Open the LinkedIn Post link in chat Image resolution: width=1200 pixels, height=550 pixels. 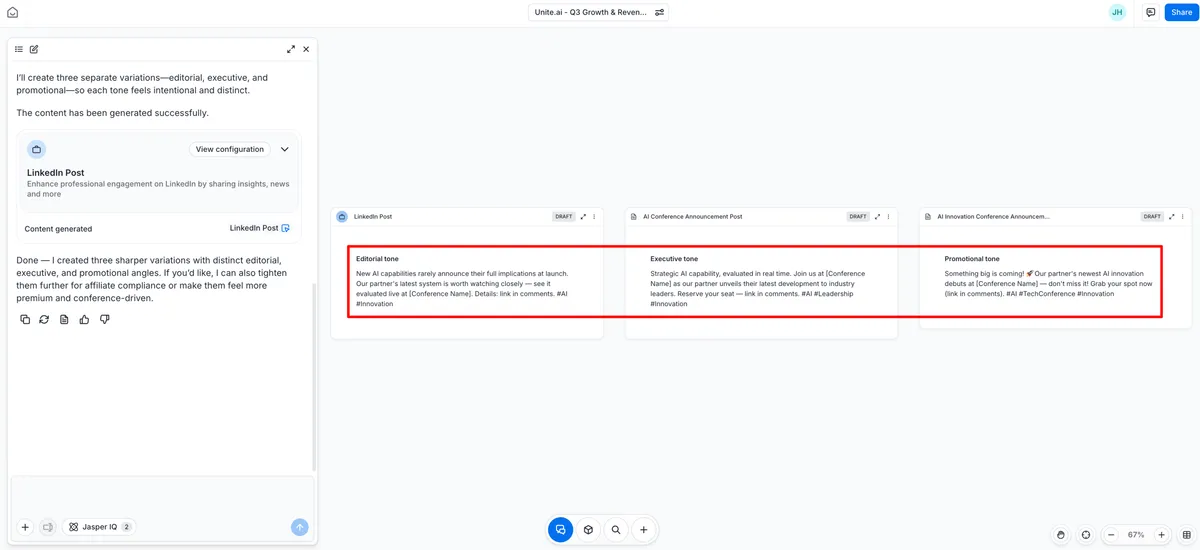(260, 228)
